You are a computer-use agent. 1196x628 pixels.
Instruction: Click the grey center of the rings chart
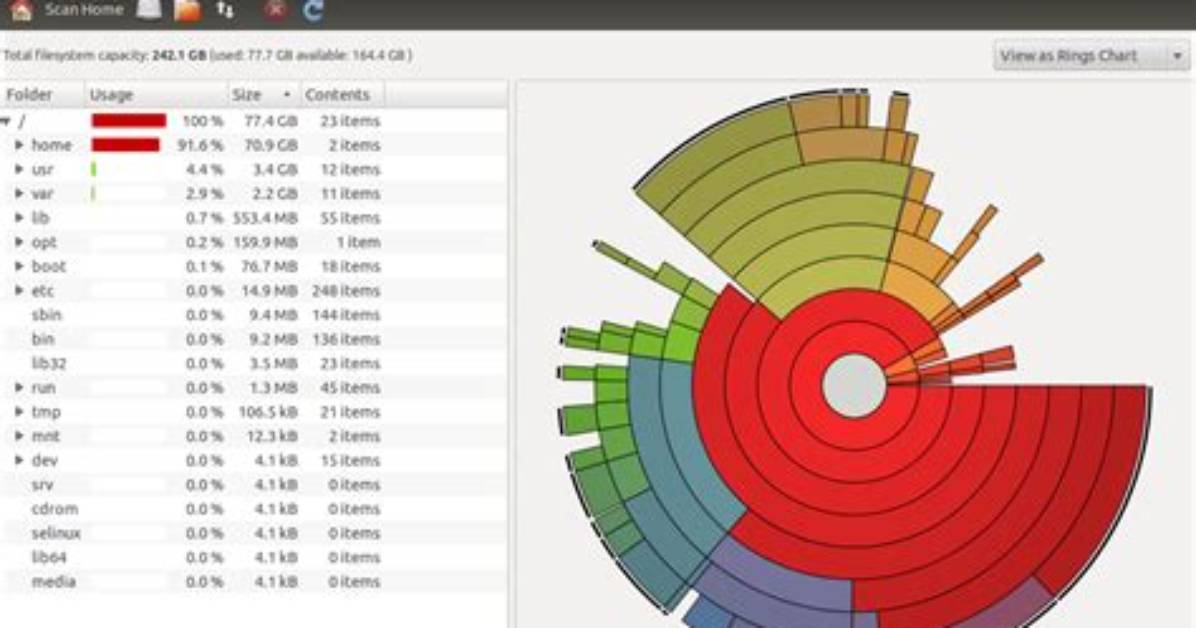pyautogui.click(x=854, y=385)
